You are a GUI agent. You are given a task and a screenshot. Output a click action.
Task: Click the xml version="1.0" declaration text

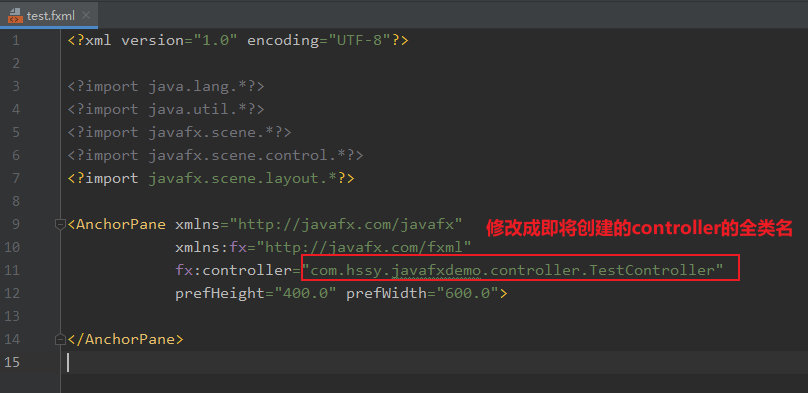(x=161, y=40)
